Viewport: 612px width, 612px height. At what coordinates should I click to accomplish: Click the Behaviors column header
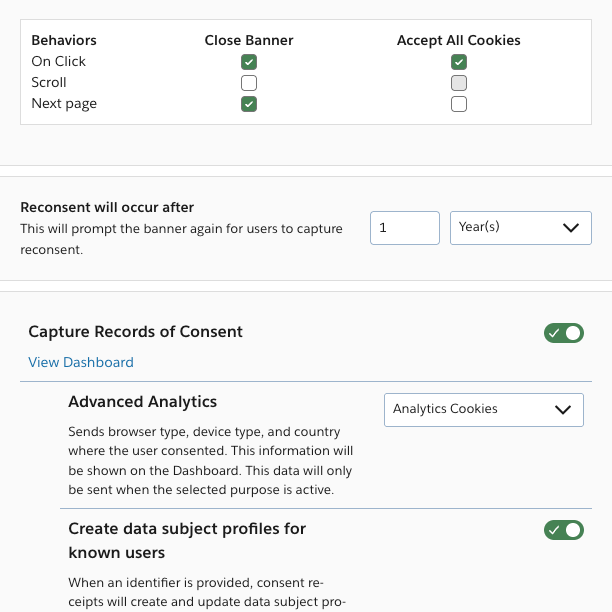64,41
